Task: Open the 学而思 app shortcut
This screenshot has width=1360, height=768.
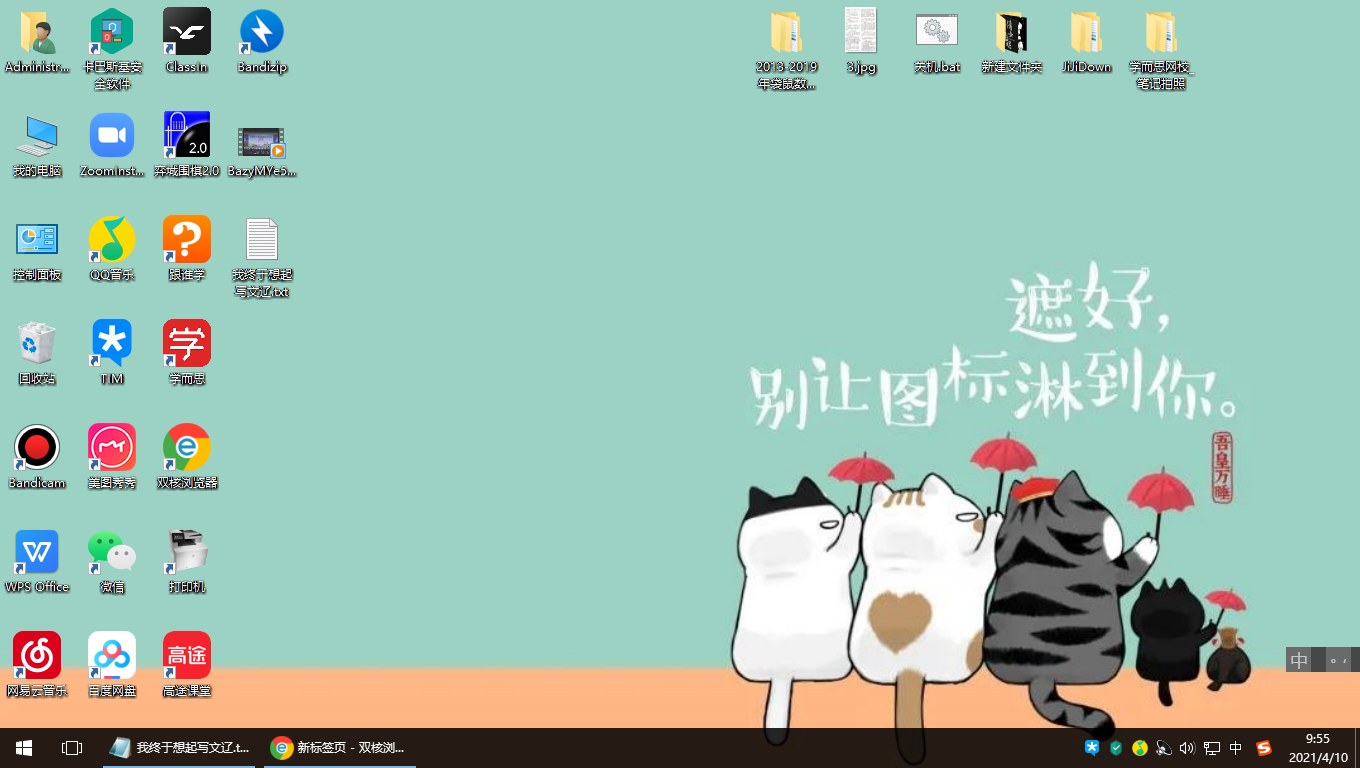Action: click(x=187, y=354)
